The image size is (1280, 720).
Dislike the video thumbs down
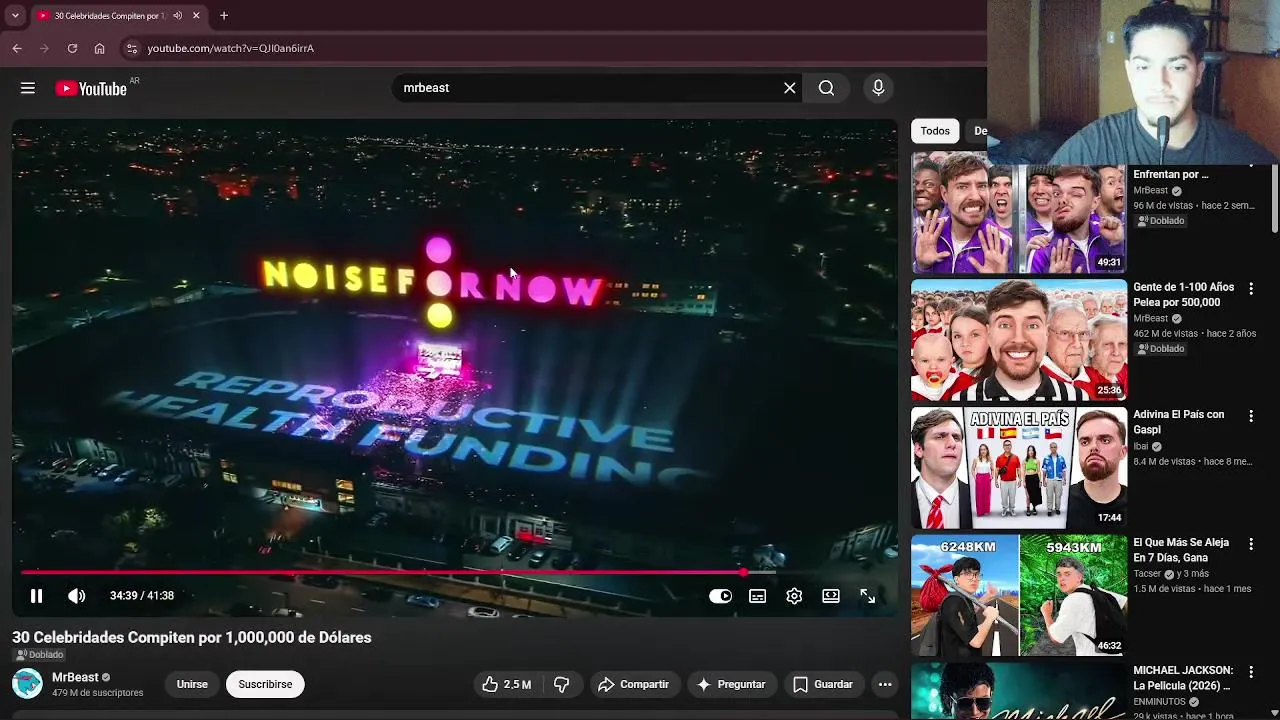tap(562, 685)
